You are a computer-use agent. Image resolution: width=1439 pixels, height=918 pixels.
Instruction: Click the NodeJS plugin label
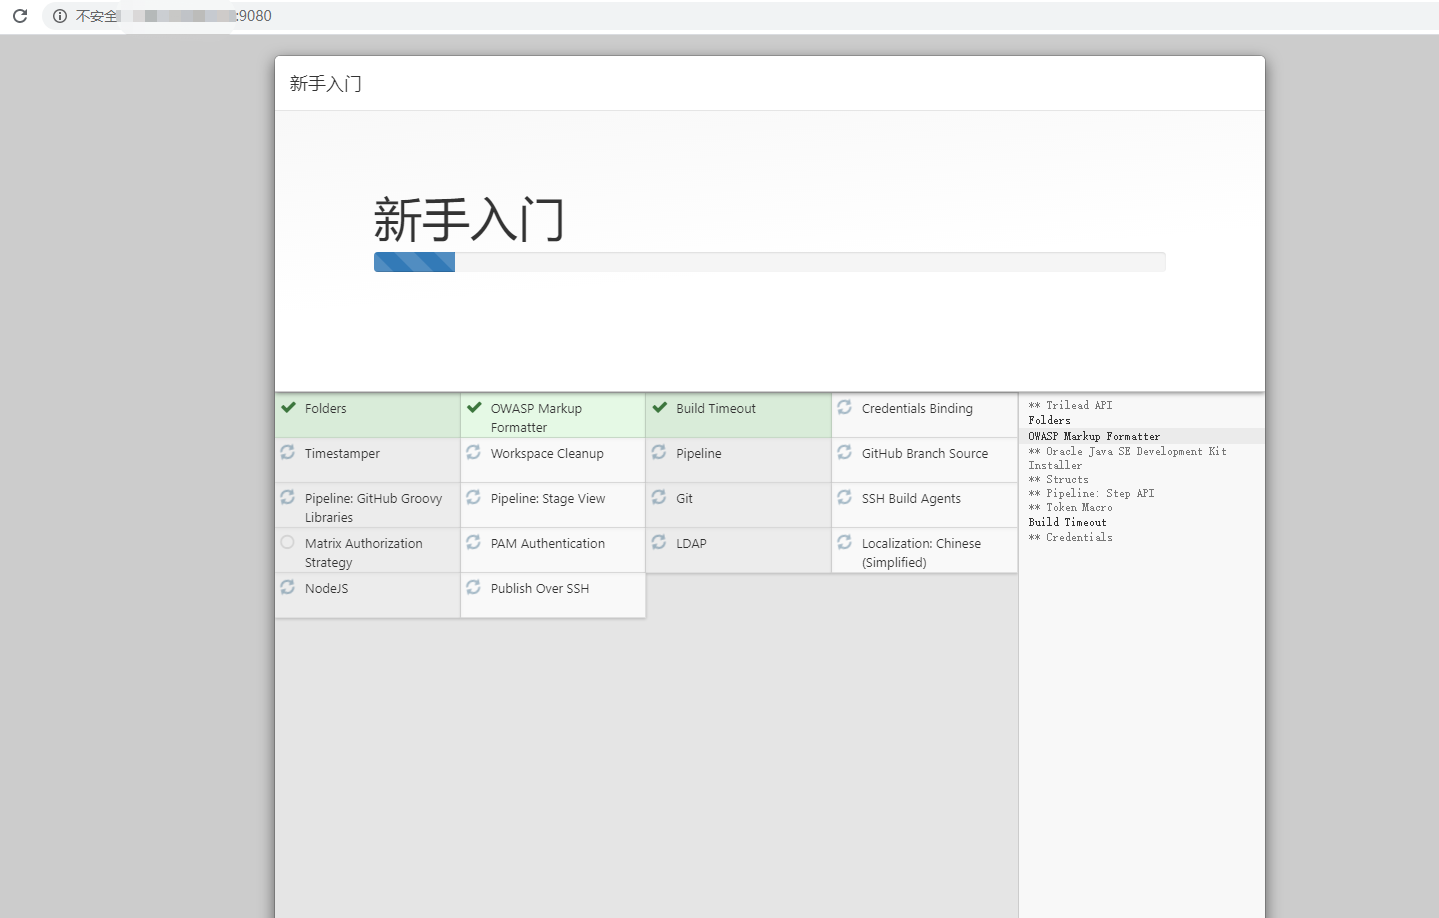tap(327, 589)
